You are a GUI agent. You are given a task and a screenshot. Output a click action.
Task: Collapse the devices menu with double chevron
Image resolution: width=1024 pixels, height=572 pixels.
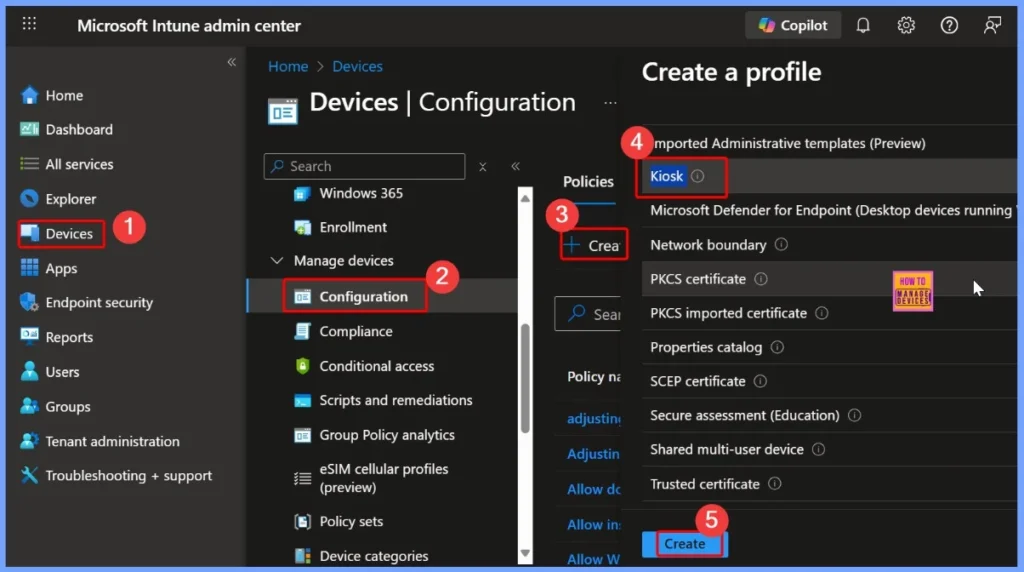pyautogui.click(x=515, y=166)
